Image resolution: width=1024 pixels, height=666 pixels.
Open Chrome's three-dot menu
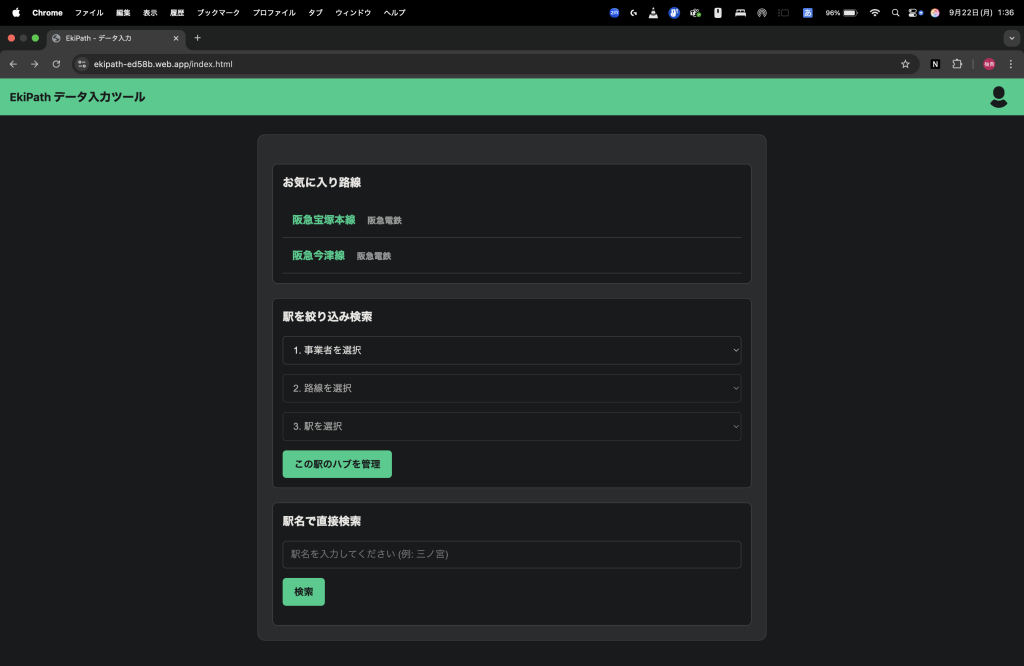[1010, 64]
